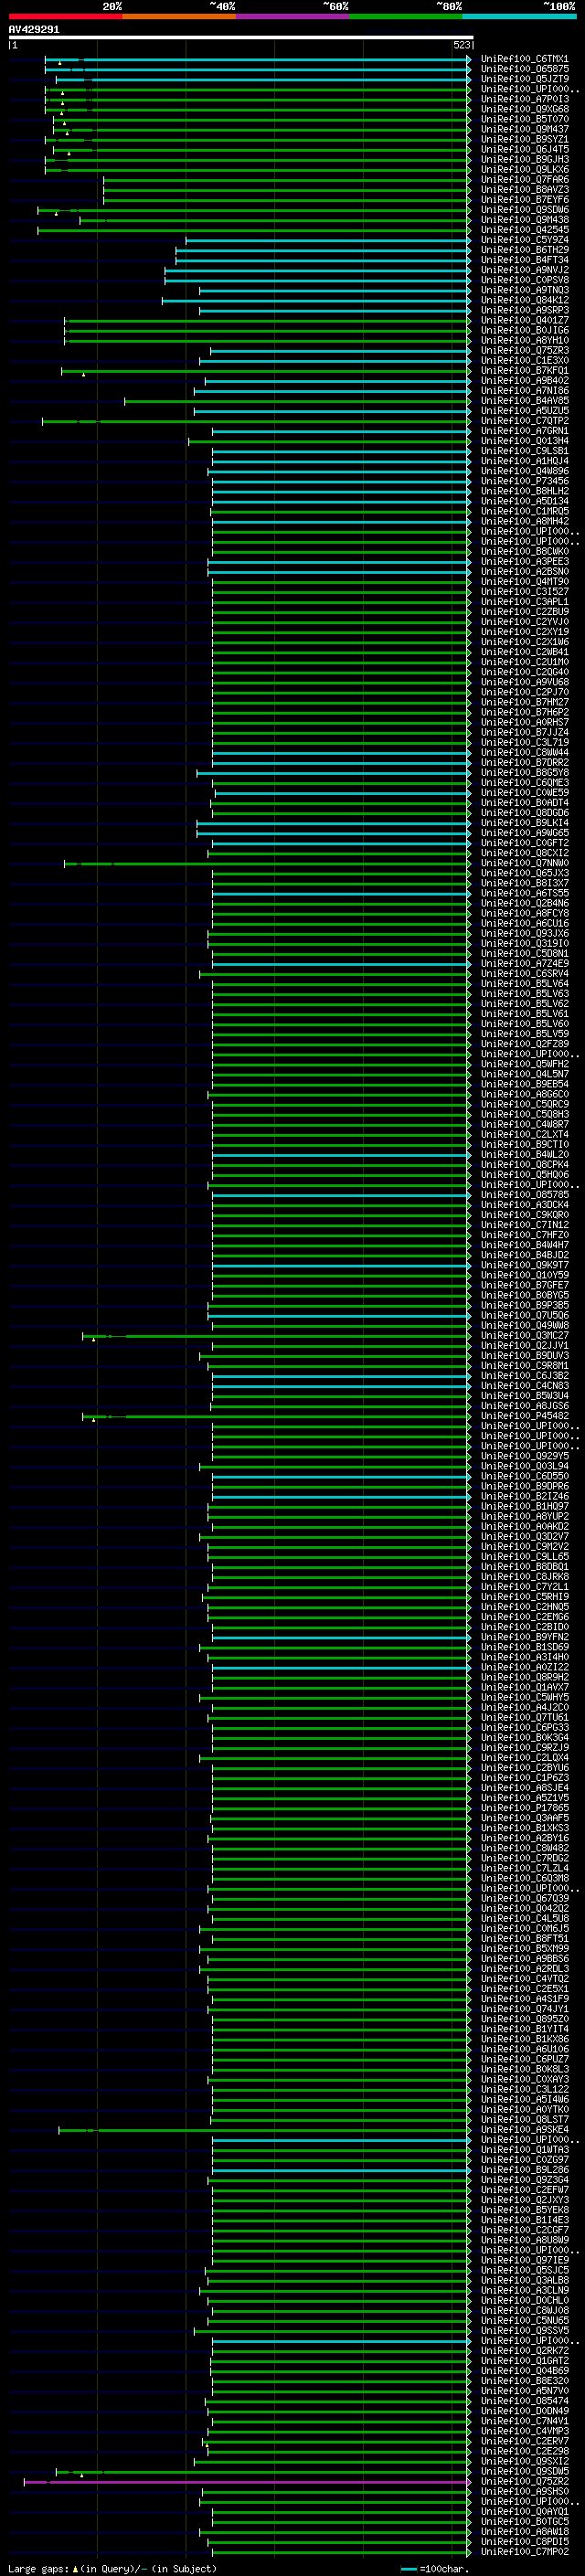Click the UniRef100_Q49WW8 entry
The height and width of the screenshot is (2576, 585).
[524, 1325]
